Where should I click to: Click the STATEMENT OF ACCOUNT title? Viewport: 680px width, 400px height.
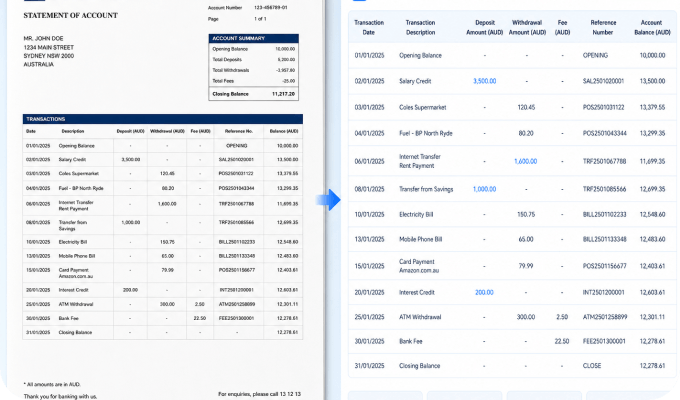[x=70, y=15]
